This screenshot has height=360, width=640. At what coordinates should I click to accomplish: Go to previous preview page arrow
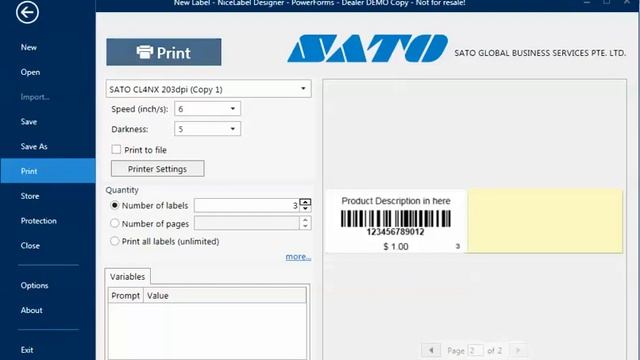tap(431, 350)
